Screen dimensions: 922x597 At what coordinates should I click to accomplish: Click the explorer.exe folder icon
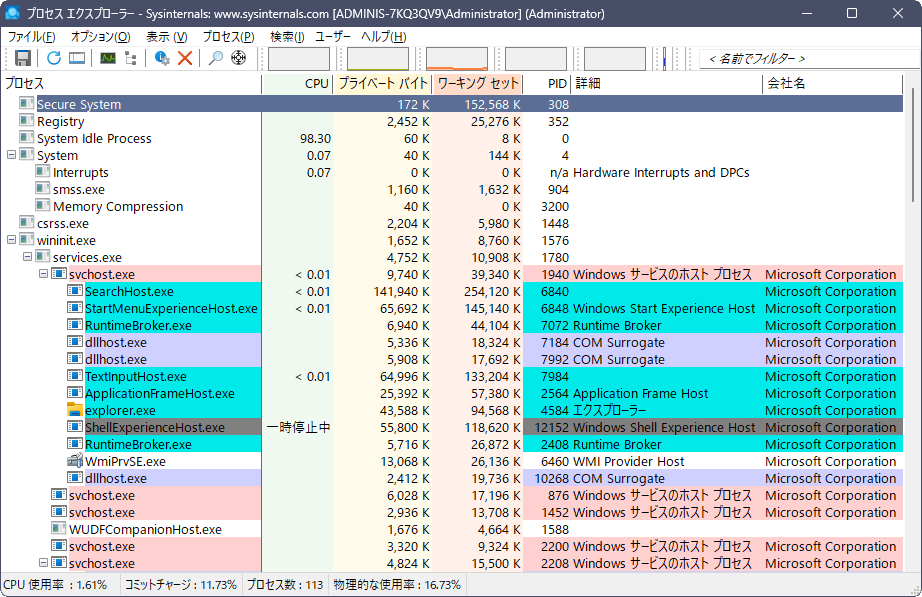pyautogui.click(x=75, y=410)
